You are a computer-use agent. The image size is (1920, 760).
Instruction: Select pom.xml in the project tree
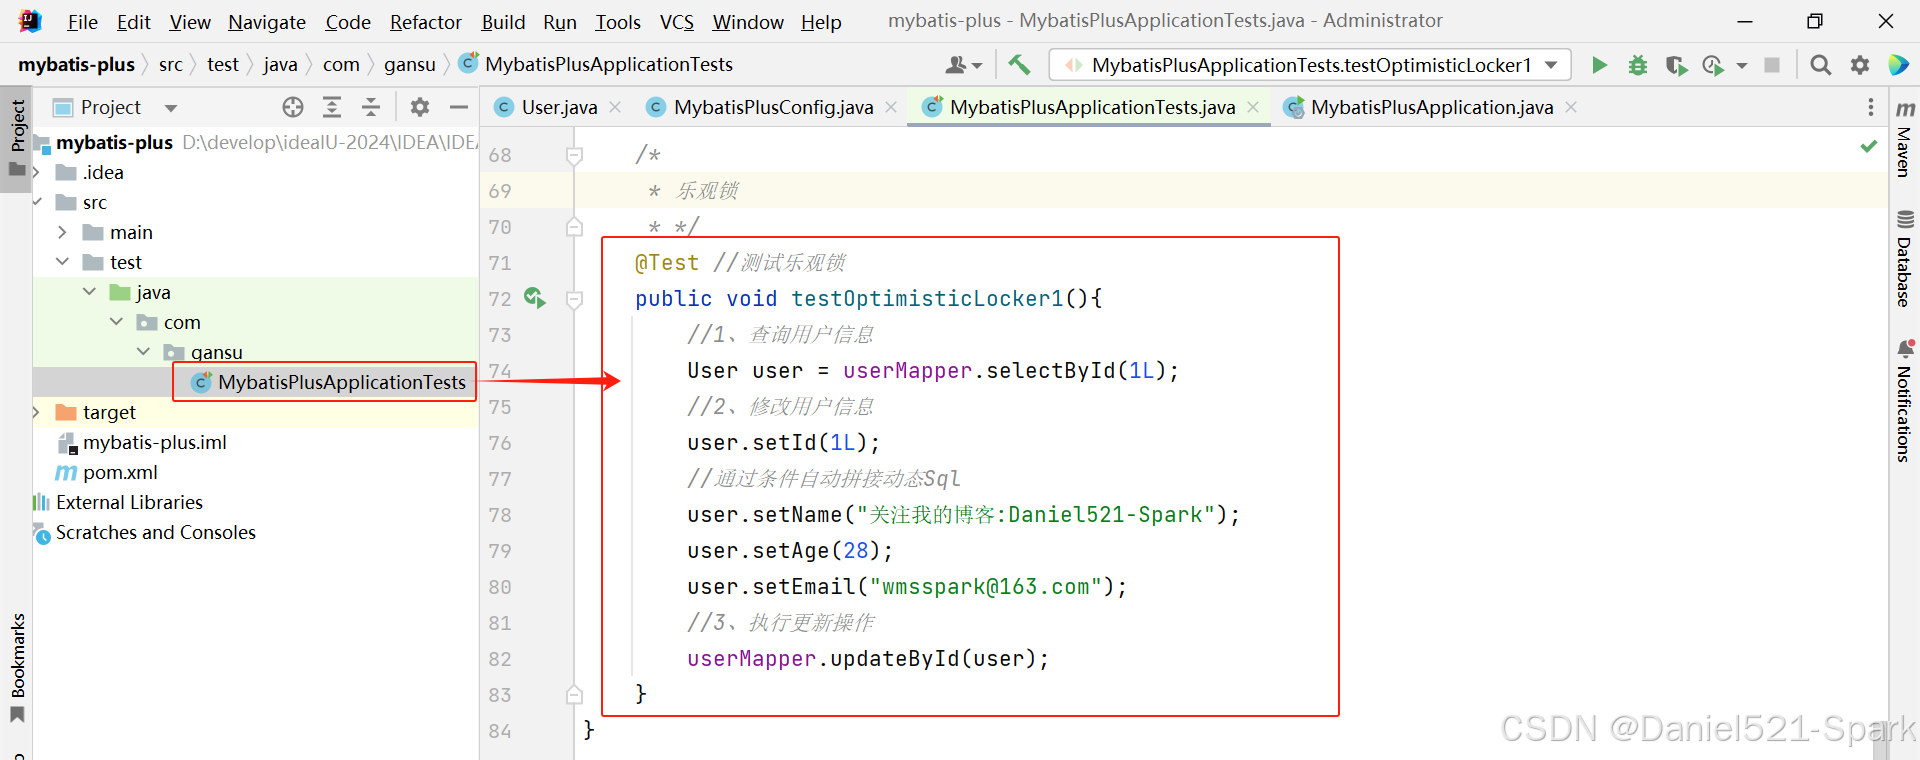pos(120,472)
